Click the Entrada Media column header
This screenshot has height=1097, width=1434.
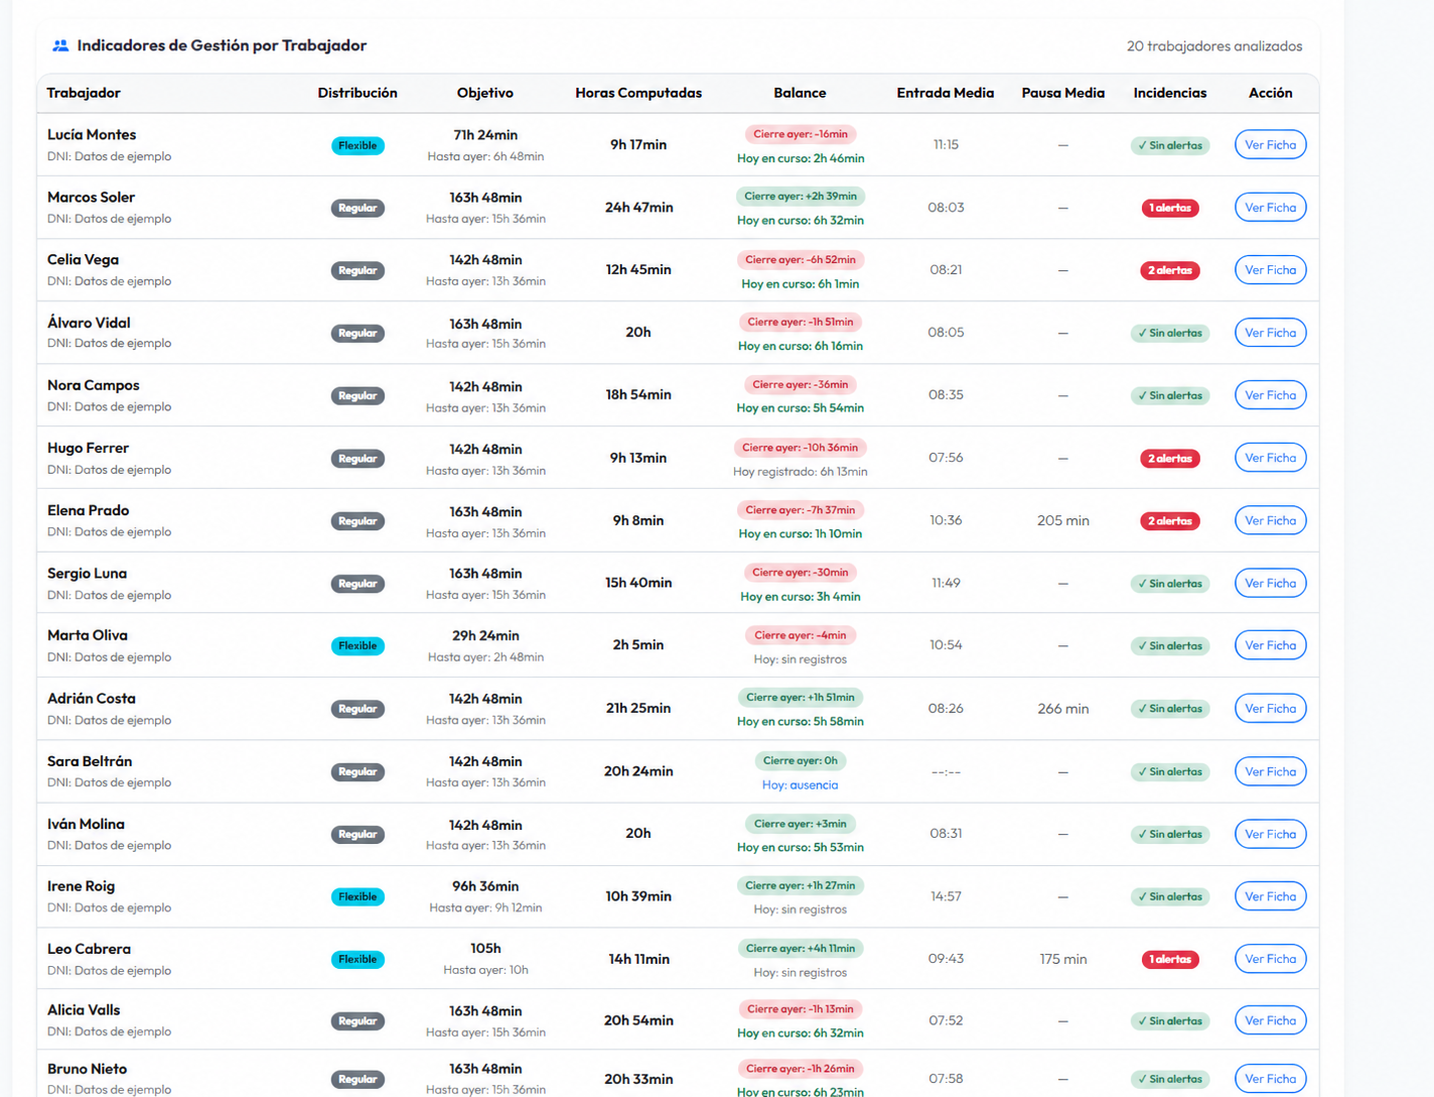tap(945, 93)
